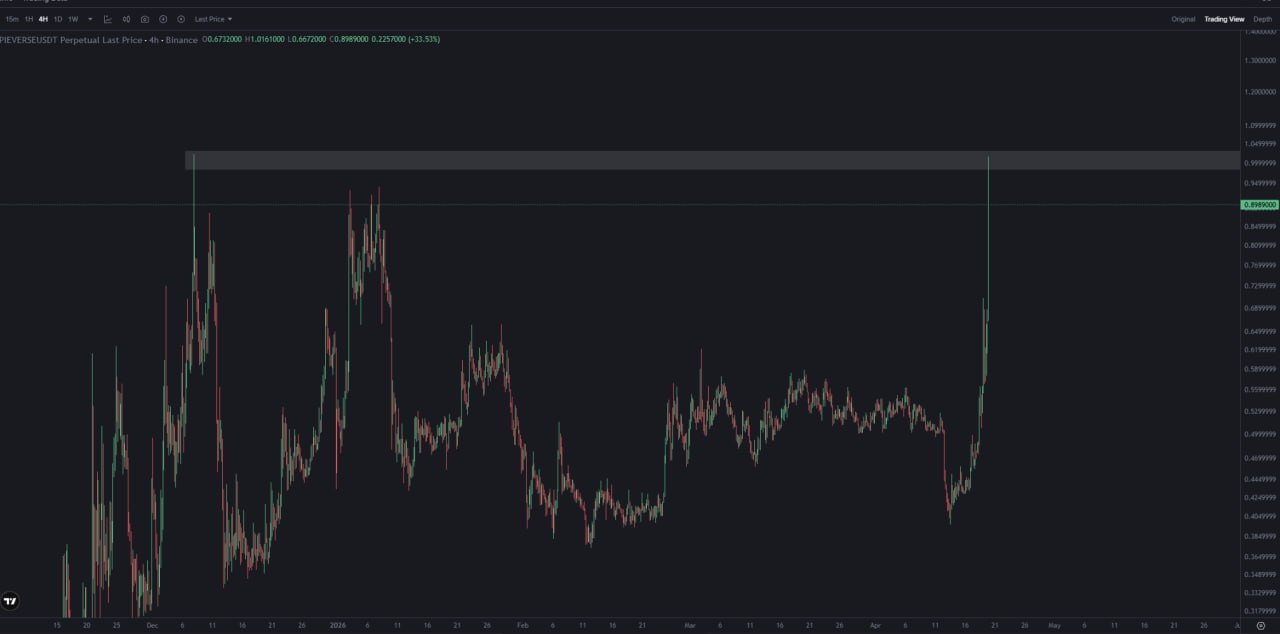Select the 15m timeframe
This screenshot has width=1280, height=634.
(12, 19)
